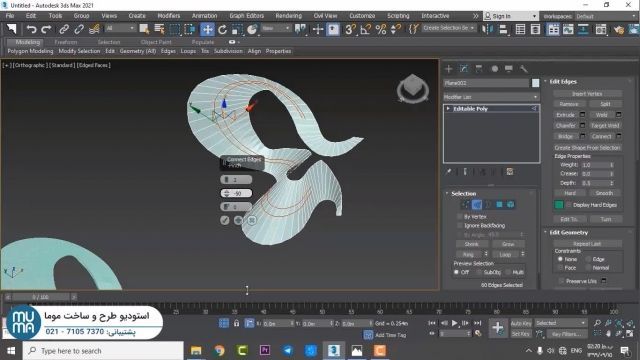Image resolution: width=640 pixels, height=360 pixels.
Task: Open the Rendering menu
Action: 288,16
